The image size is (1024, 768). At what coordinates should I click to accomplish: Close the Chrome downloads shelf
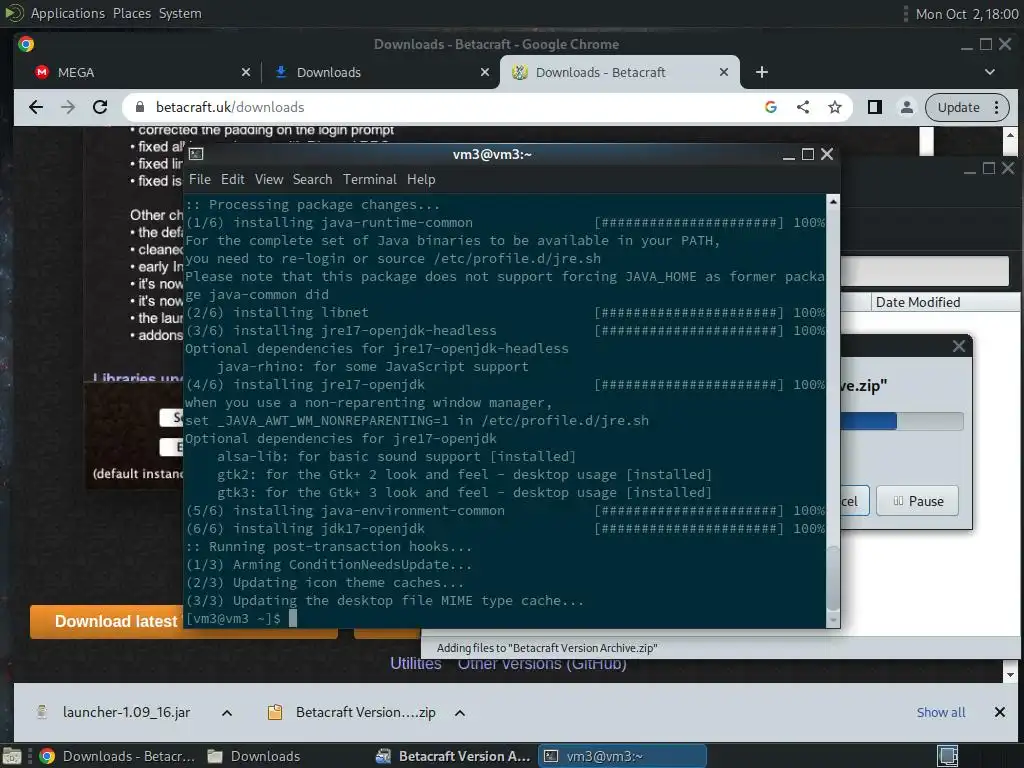(x=999, y=712)
